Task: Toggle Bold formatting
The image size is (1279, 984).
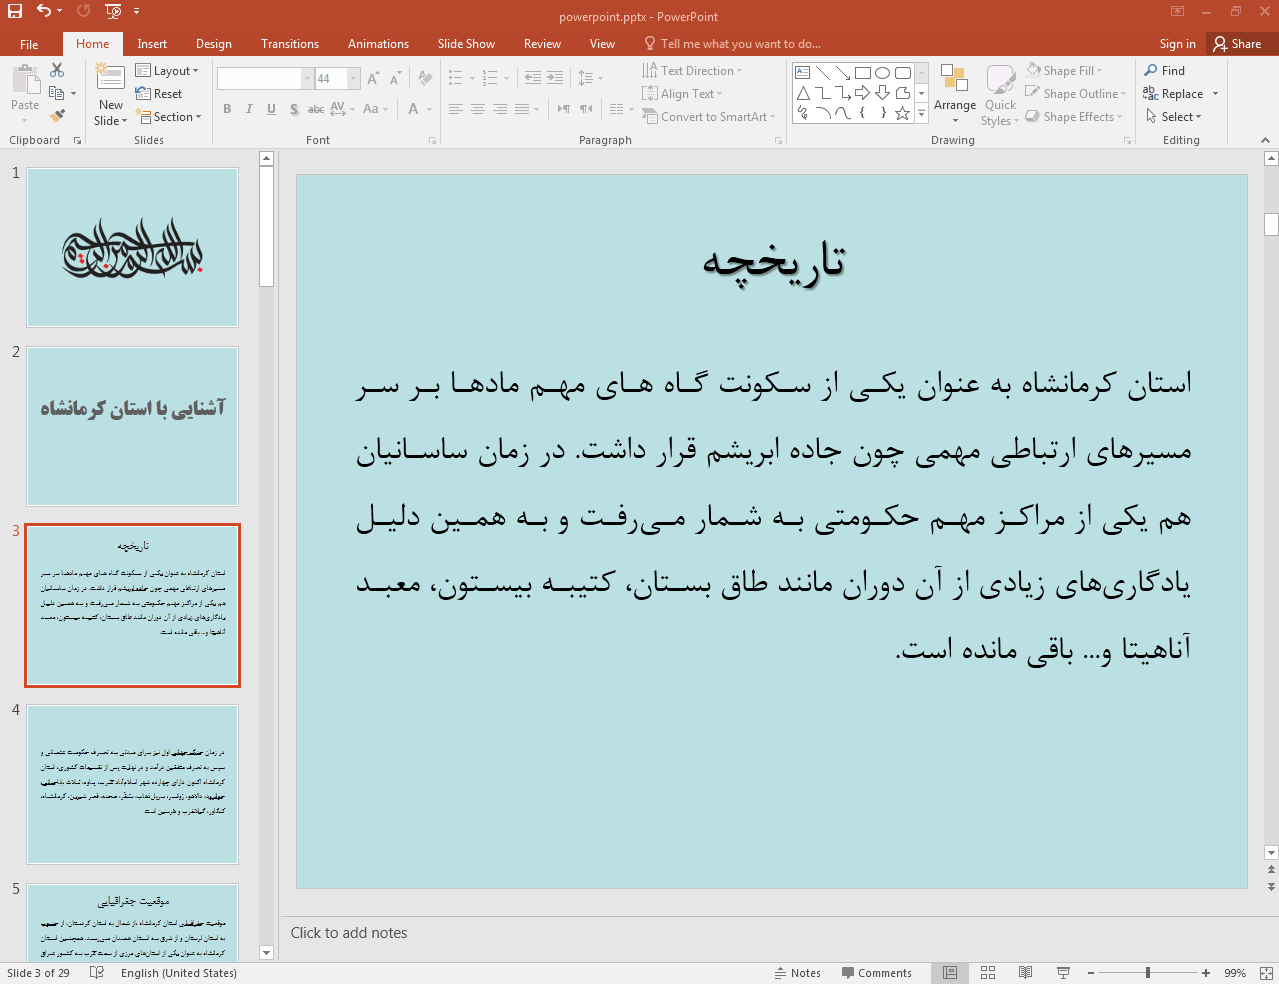Action: [x=227, y=109]
